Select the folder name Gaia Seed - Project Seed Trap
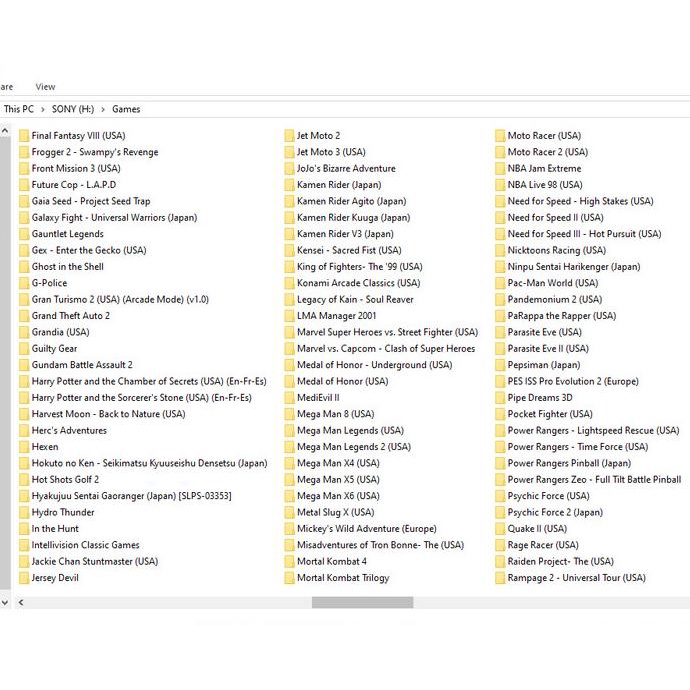This screenshot has width=690, height=690. pyautogui.click(x=91, y=201)
